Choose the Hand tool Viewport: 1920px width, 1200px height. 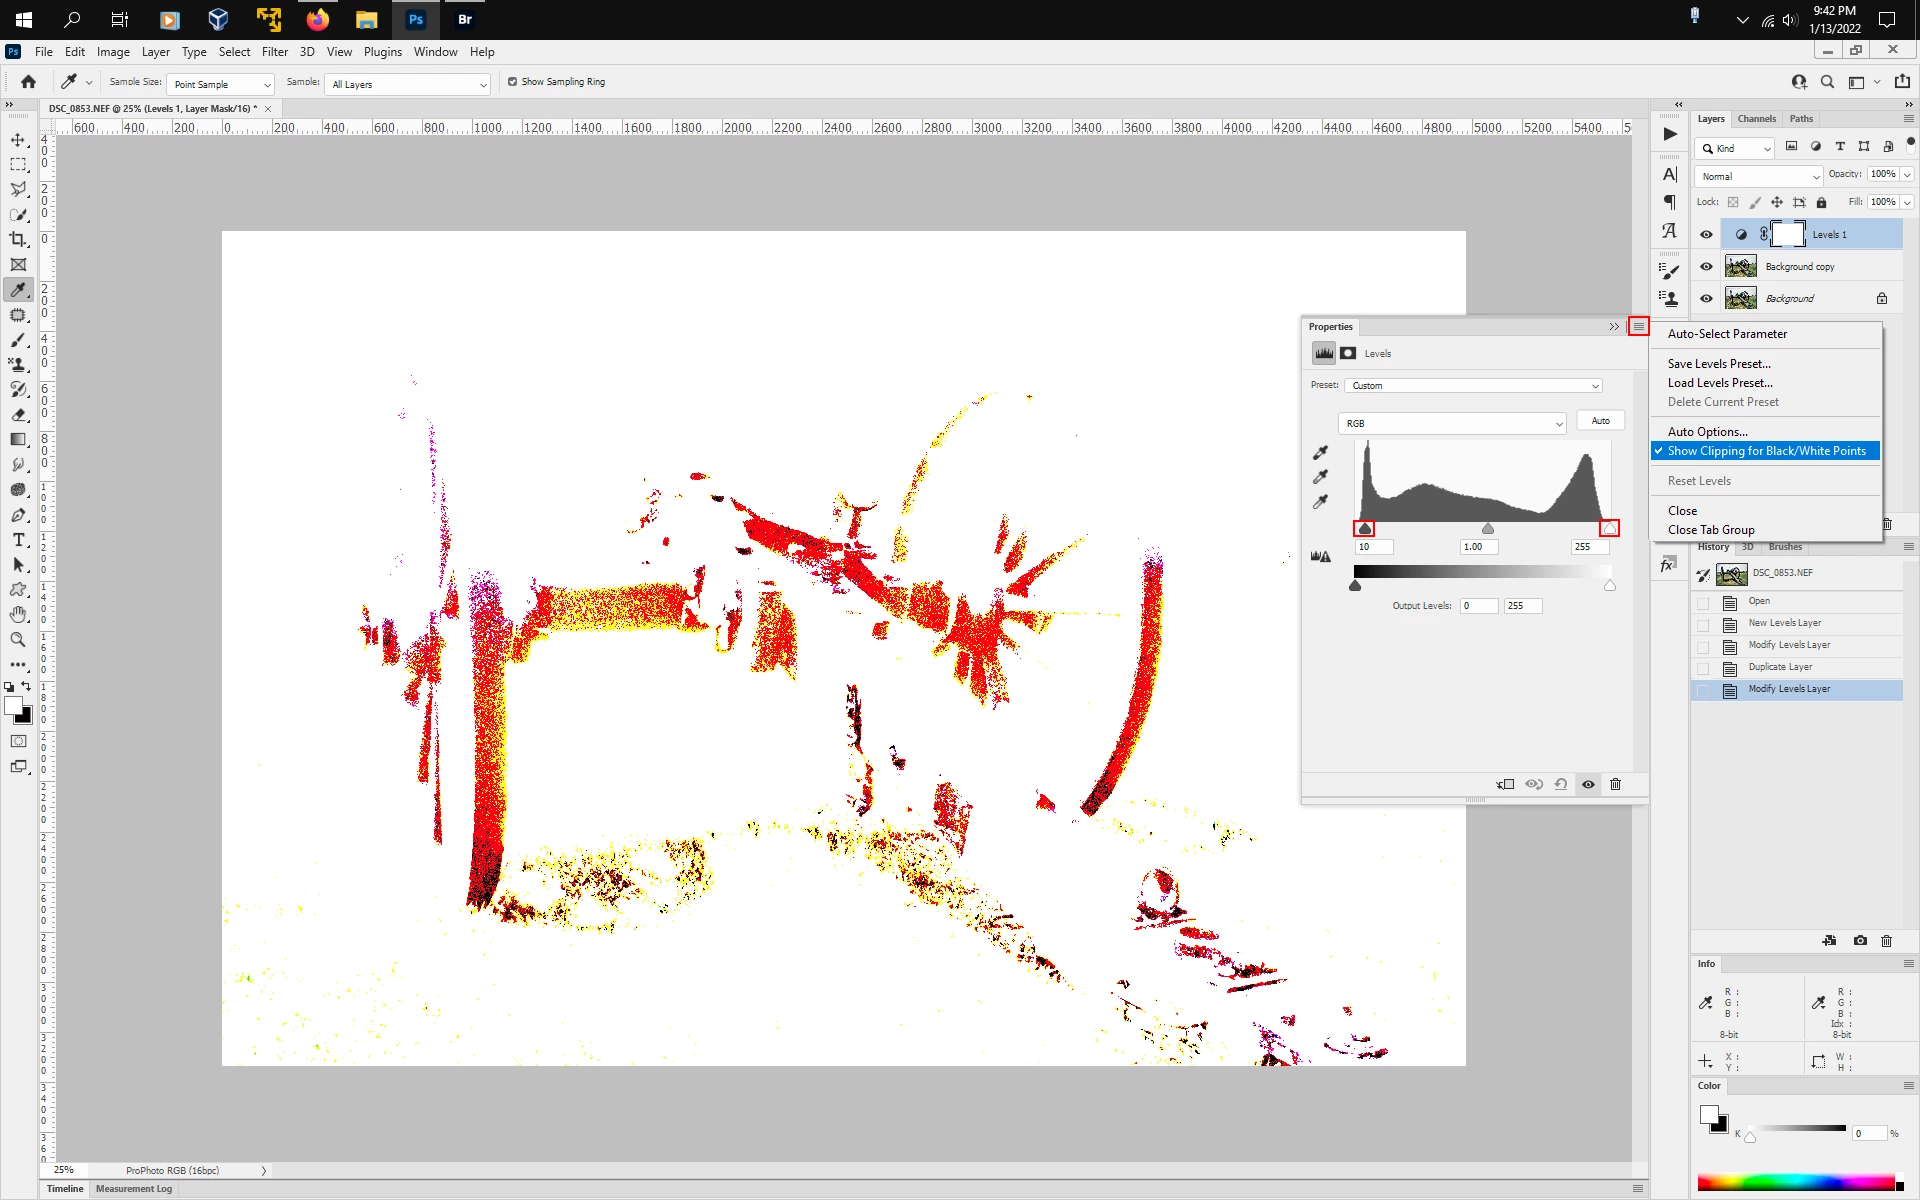point(18,614)
